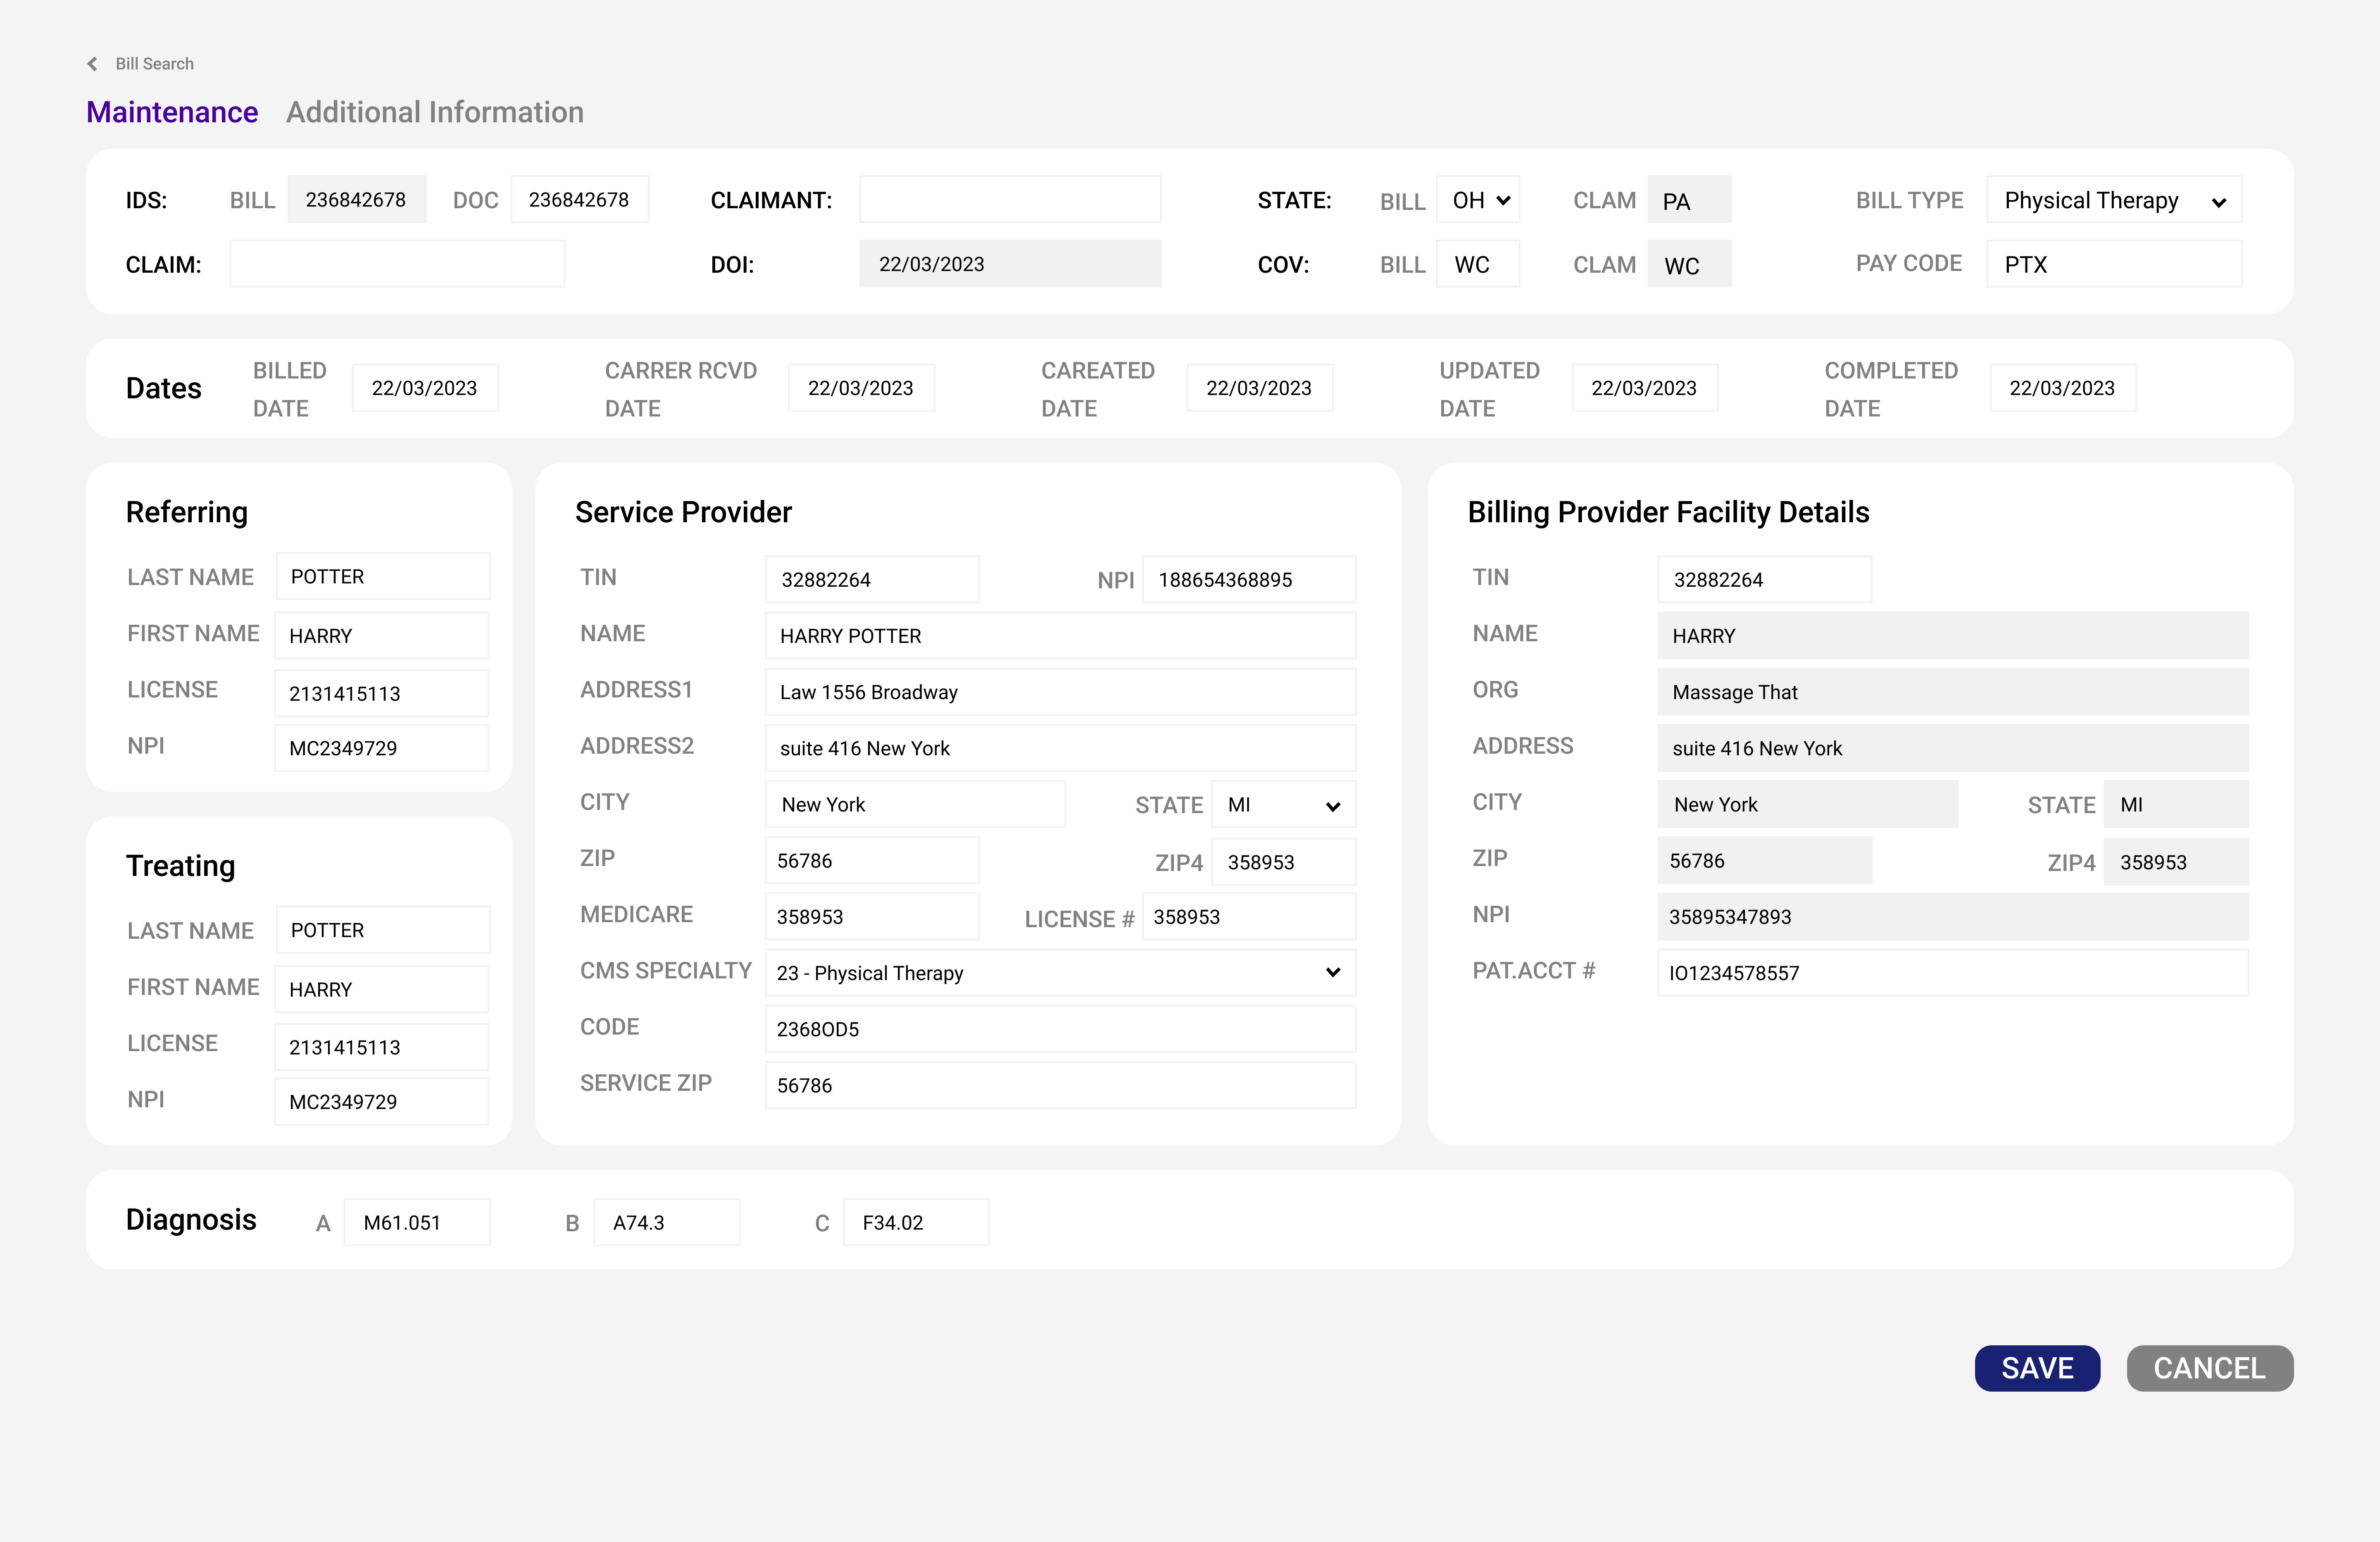Edit Referring First Name HARRY

click(382, 636)
